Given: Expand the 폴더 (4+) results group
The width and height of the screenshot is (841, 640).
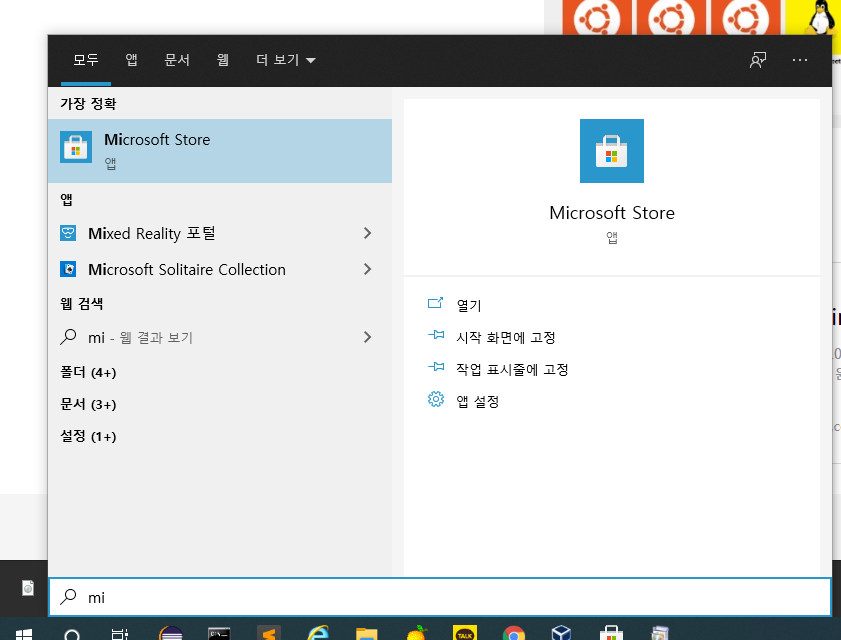Looking at the screenshot, I should [x=88, y=372].
